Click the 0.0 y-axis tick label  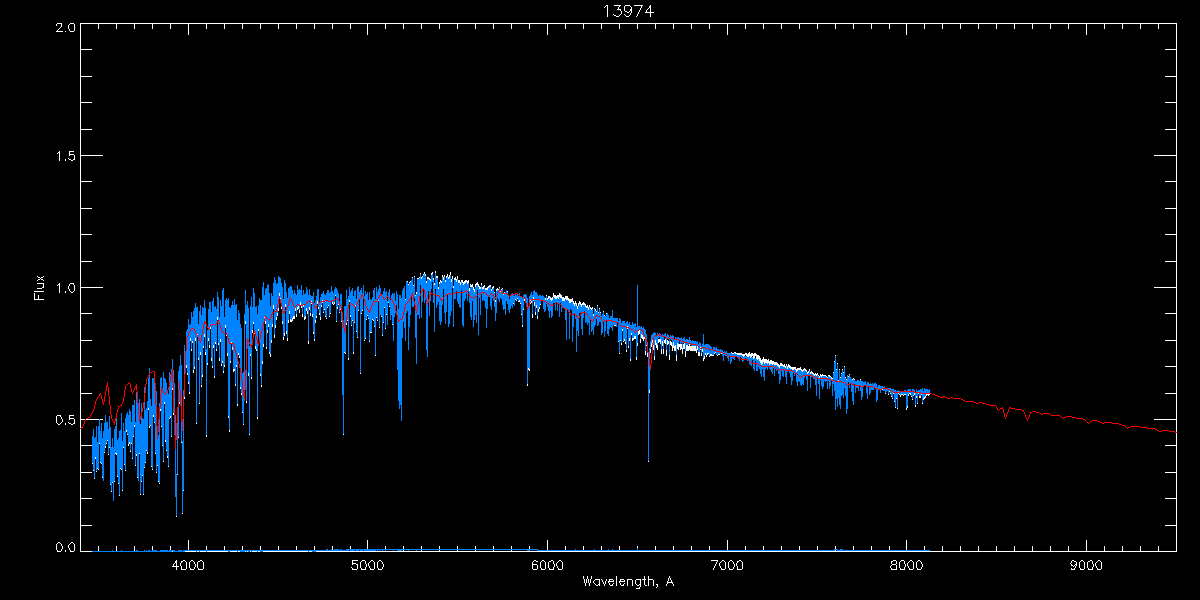click(x=65, y=548)
